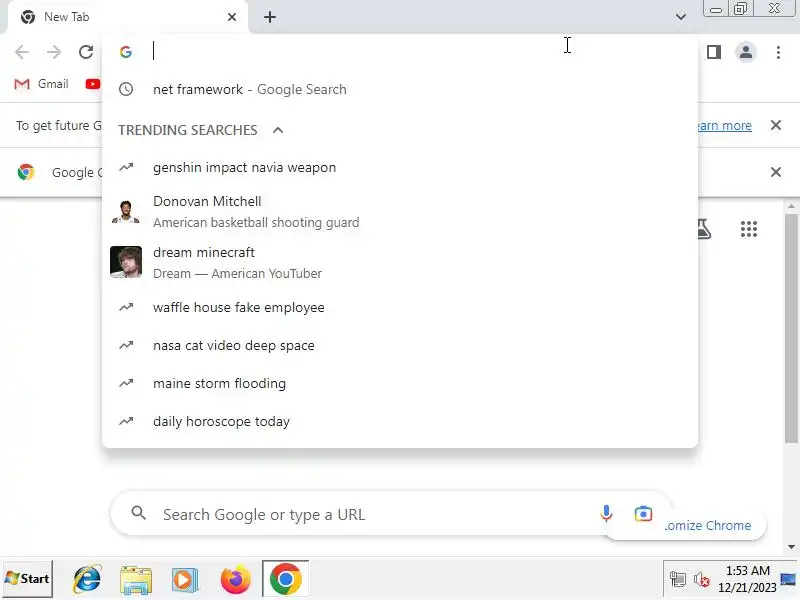Click the browser back arrow
This screenshot has height=600, width=800.
coord(22,52)
